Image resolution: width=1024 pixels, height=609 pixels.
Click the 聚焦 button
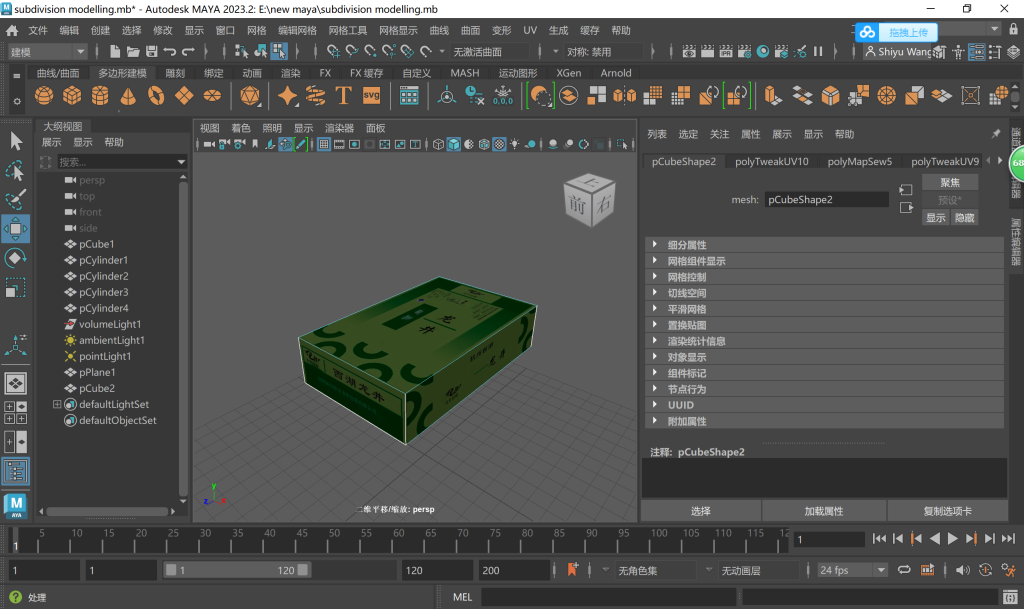coord(950,182)
